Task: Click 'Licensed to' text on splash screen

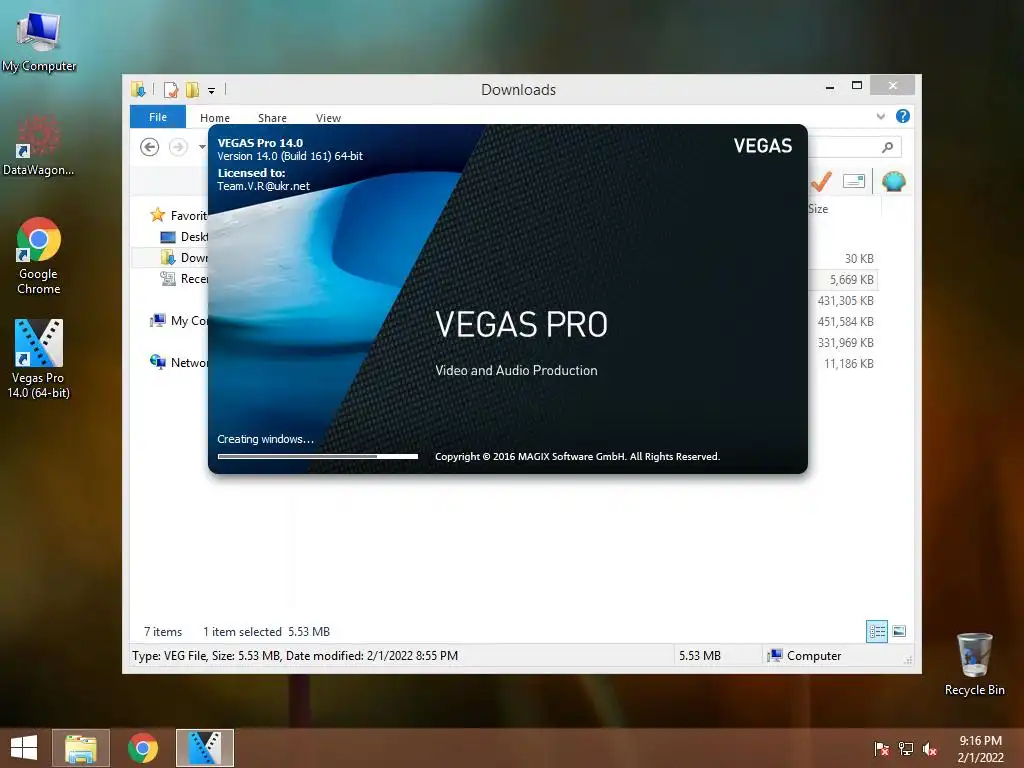Action: (x=251, y=173)
